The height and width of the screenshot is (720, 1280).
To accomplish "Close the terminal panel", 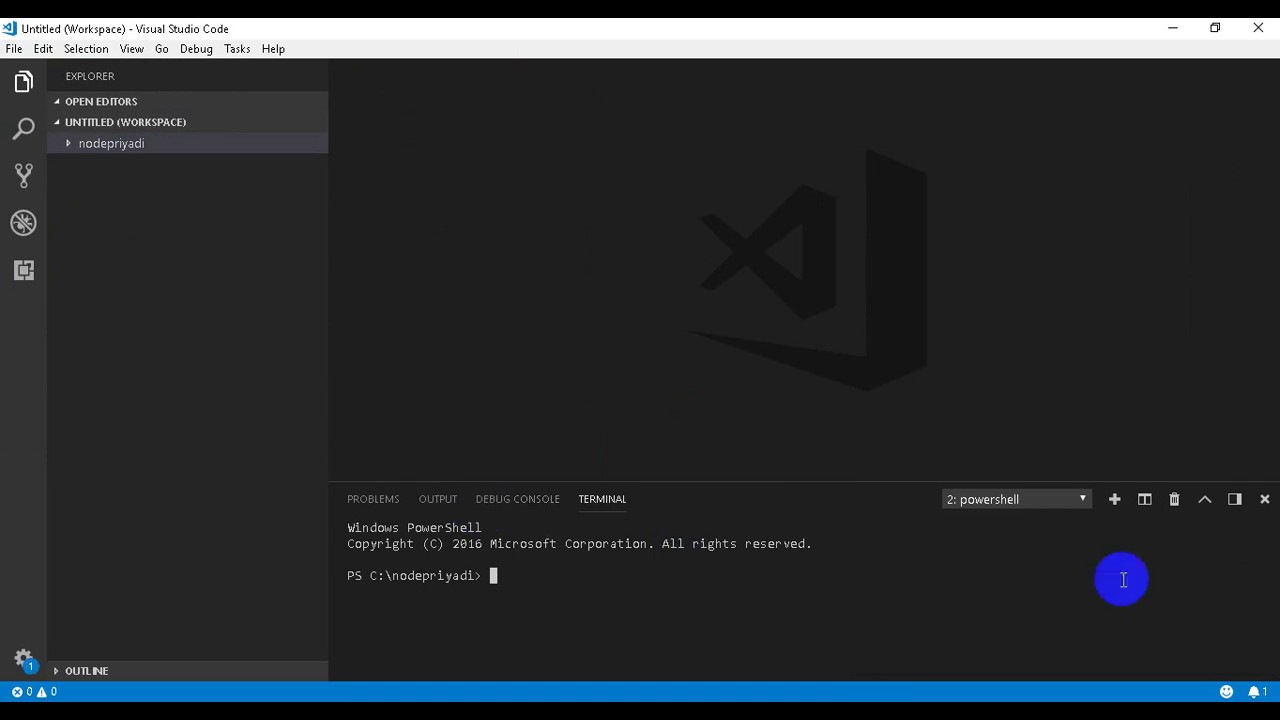I will (1264, 499).
